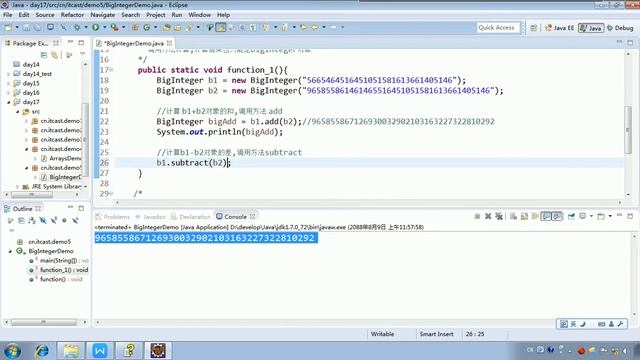Image resolution: width=640 pixels, height=360 pixels.
Task: Select function_1() in Outline
Action: point(59,270)
